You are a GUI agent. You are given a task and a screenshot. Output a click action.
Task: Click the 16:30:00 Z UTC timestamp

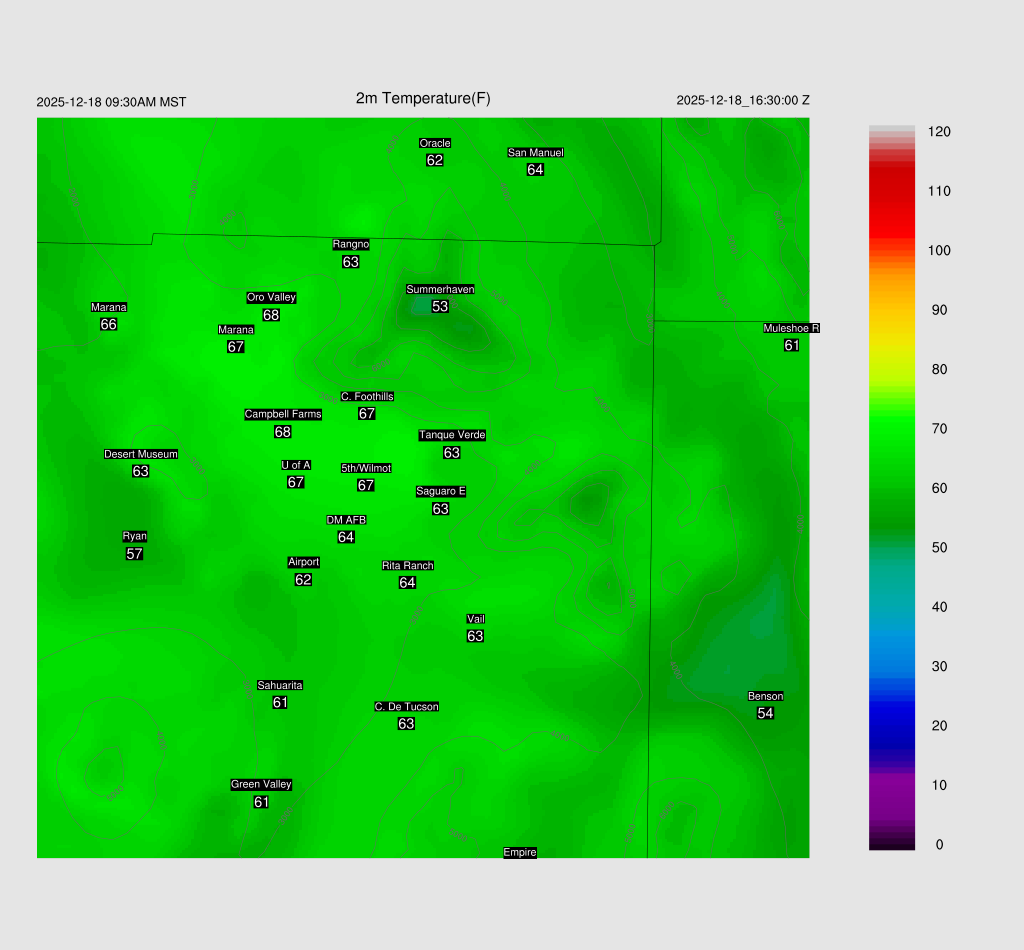[743, 100]
